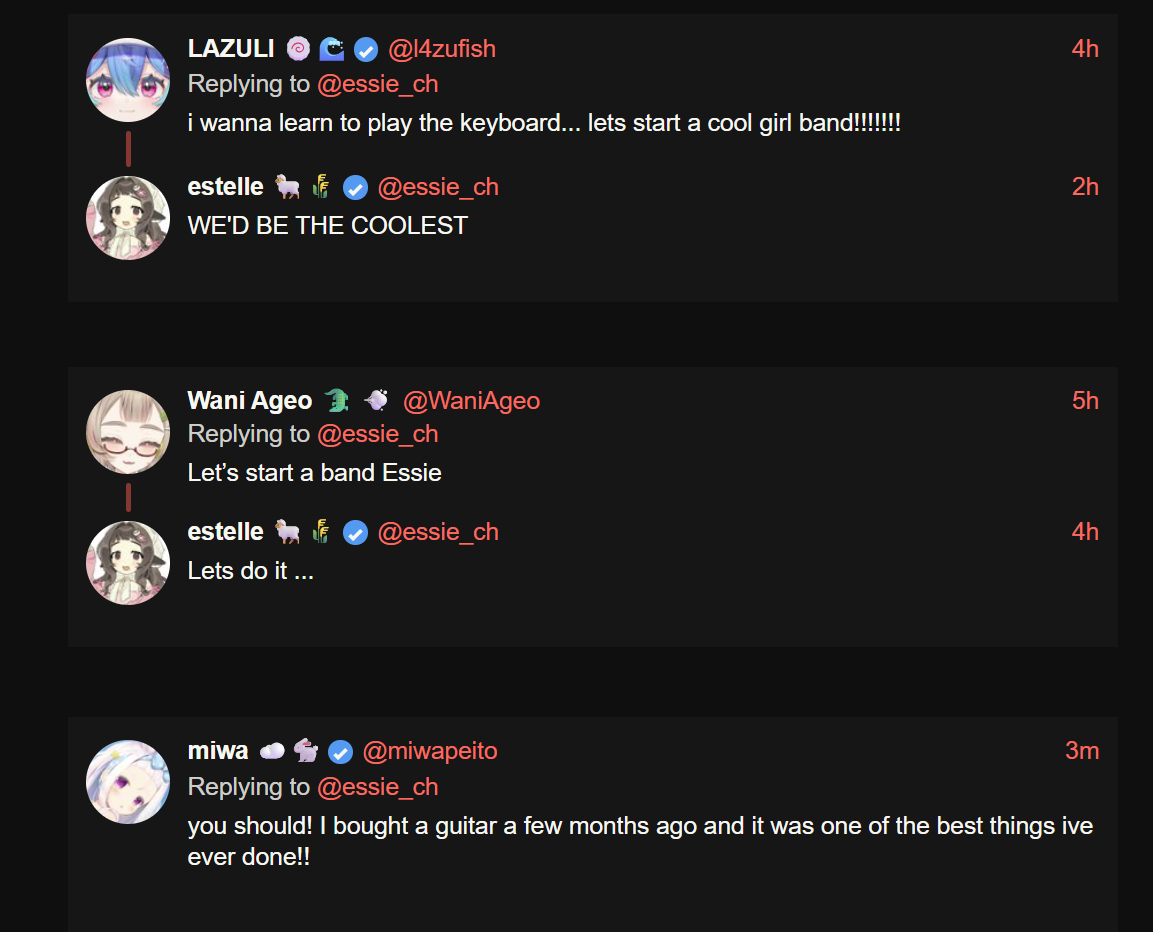
Task: Open the @l4zufish handle link
Action: (x=441, y=49)
